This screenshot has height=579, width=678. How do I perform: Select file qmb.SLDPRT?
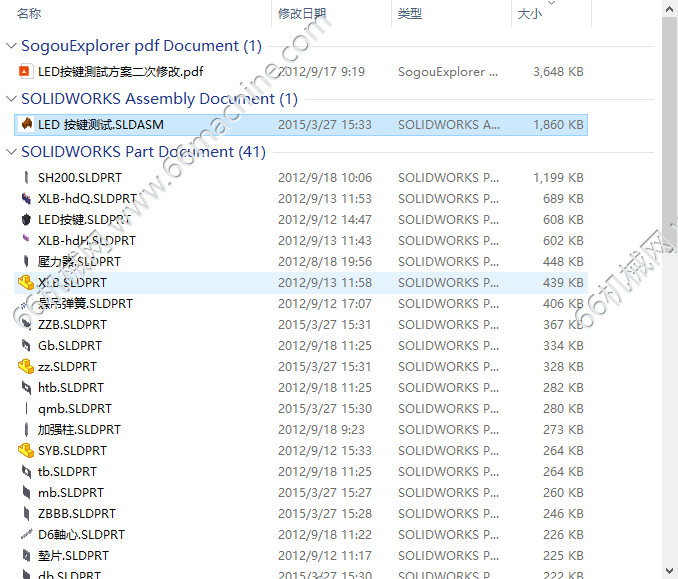(75, 409)
